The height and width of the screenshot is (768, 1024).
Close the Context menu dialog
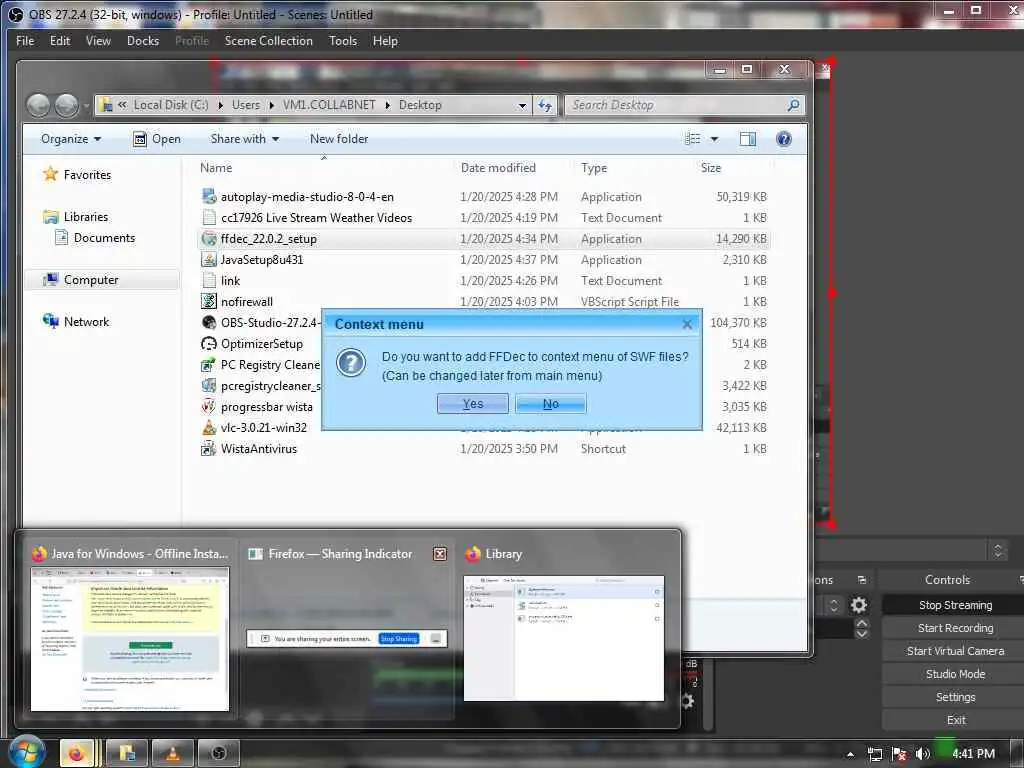[x=687, y=324]
